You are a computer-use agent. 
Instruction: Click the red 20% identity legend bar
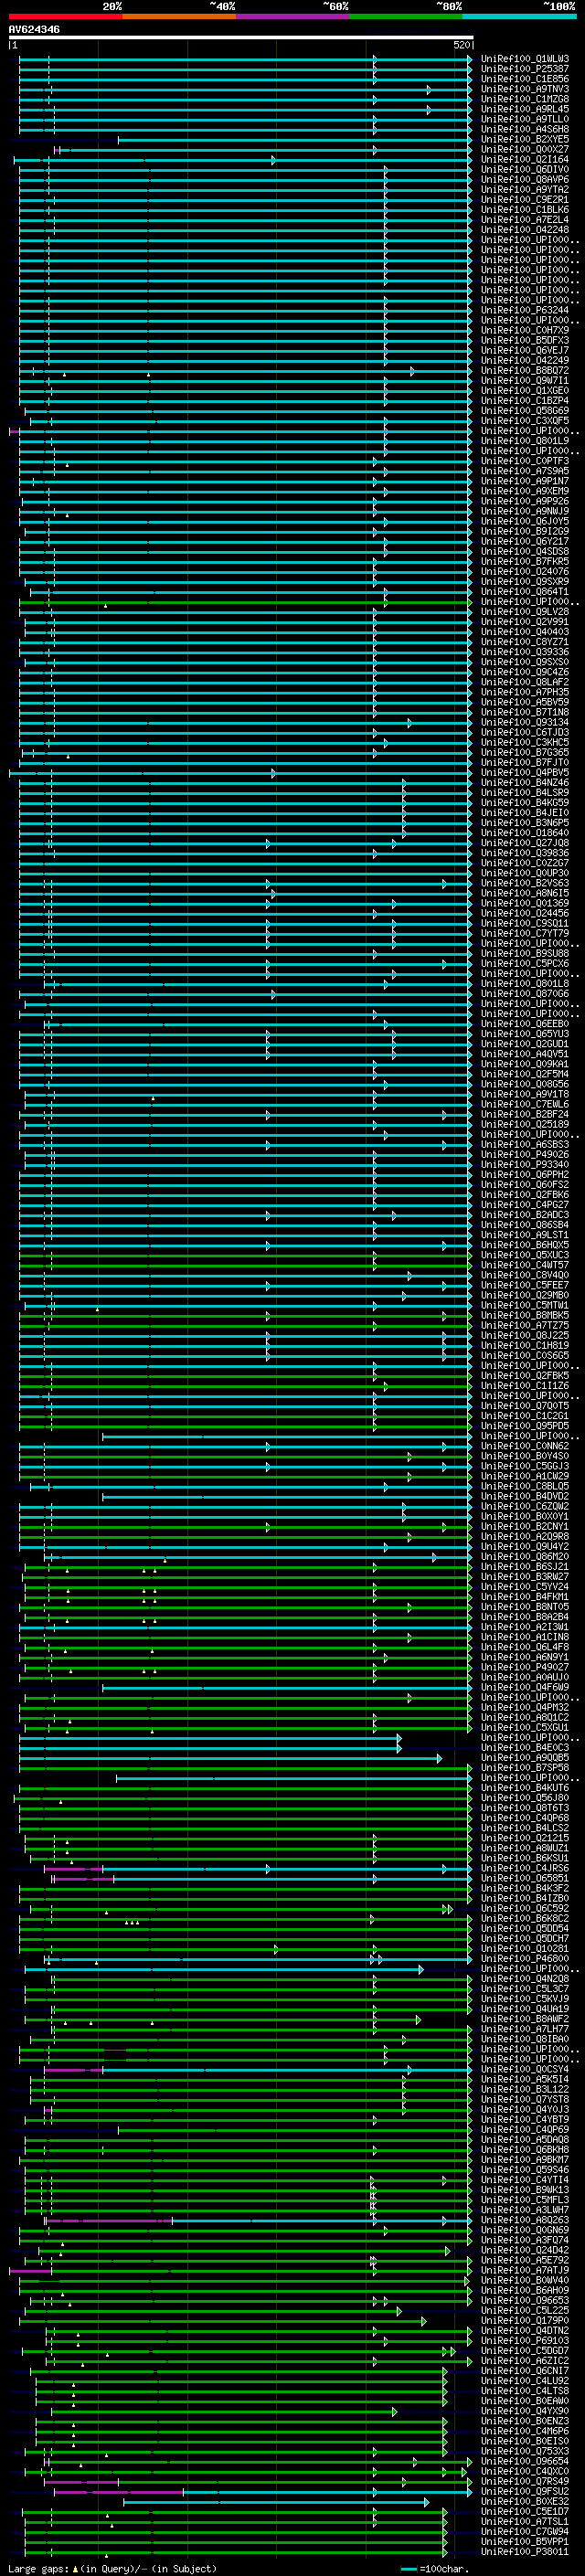(x=66, y=16)
